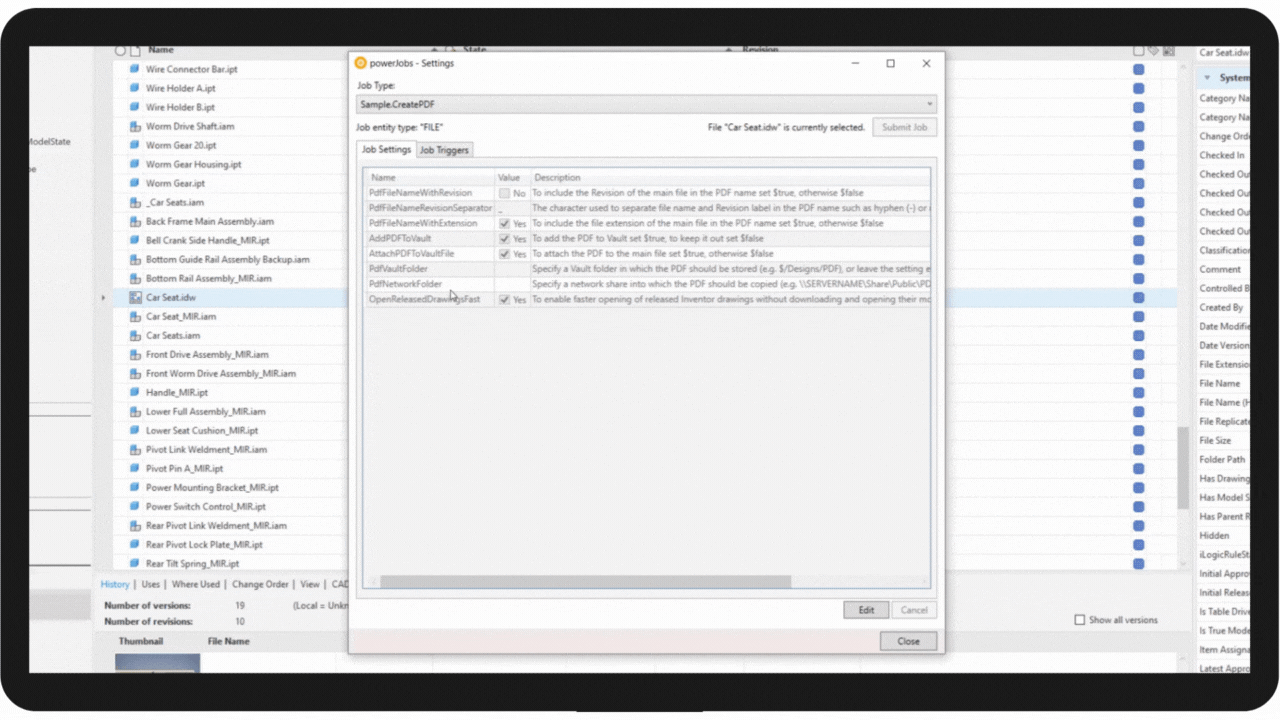1280x720 pixels.
Task: Click the assembly icon for Pivot Link Weldment_MIR.iam
Action: (135, 450)
